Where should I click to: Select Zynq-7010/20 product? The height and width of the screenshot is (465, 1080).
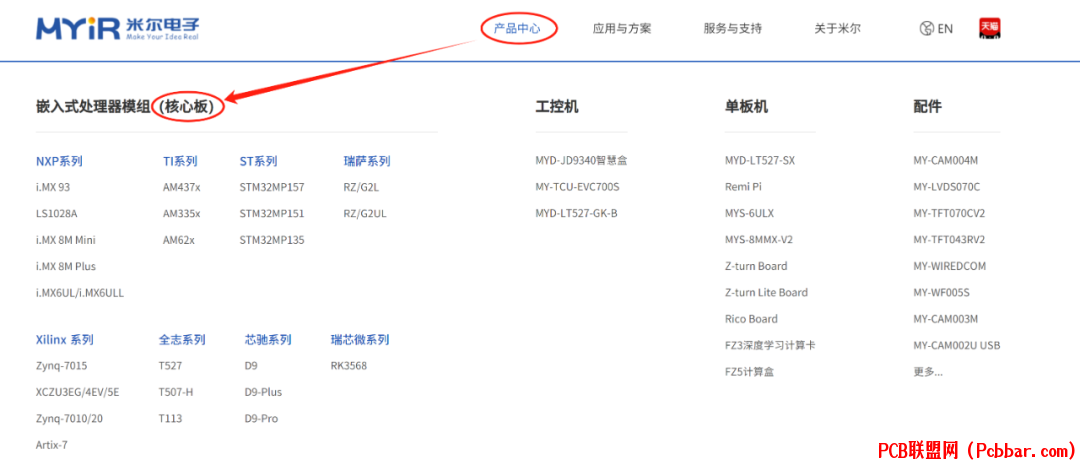coord(70,418)
